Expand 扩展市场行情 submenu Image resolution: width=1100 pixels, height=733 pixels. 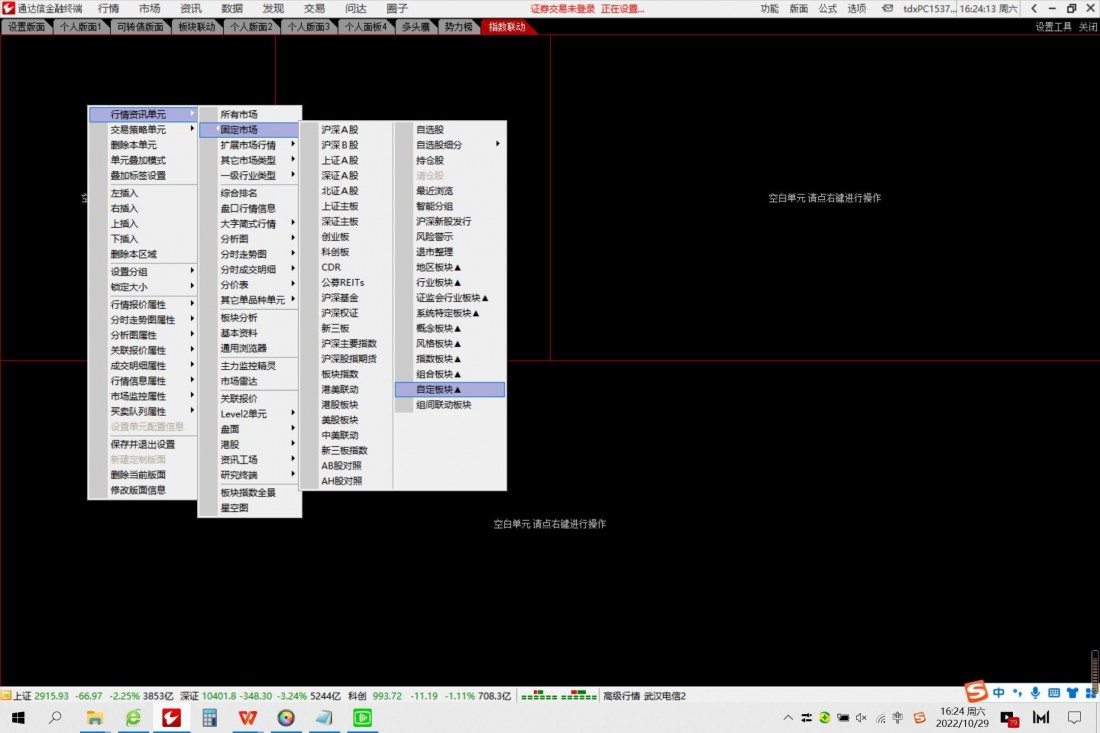tap(250, 145)
